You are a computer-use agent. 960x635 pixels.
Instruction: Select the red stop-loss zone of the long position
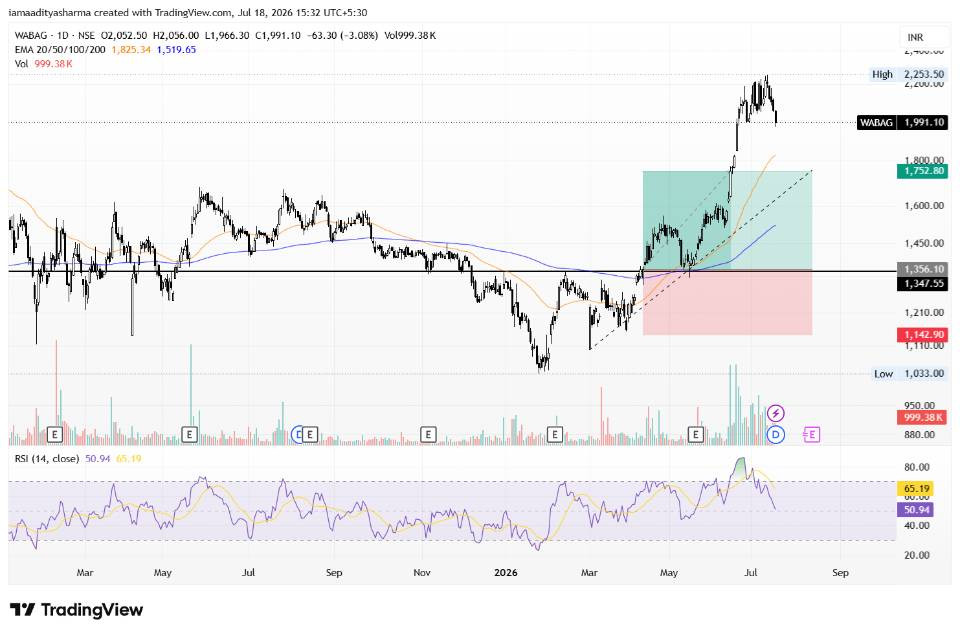[x=727, y=302]
